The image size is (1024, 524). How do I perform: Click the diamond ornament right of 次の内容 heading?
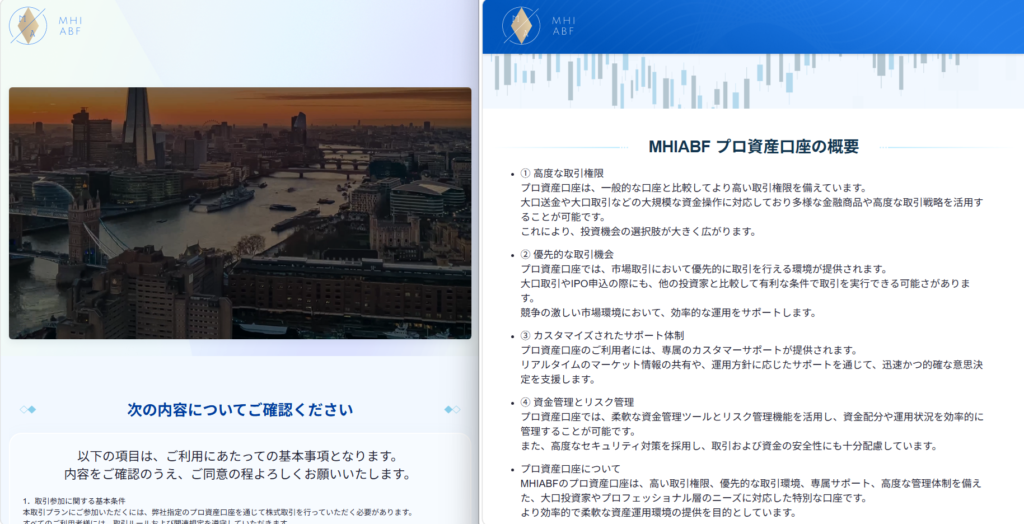(452, 409)
